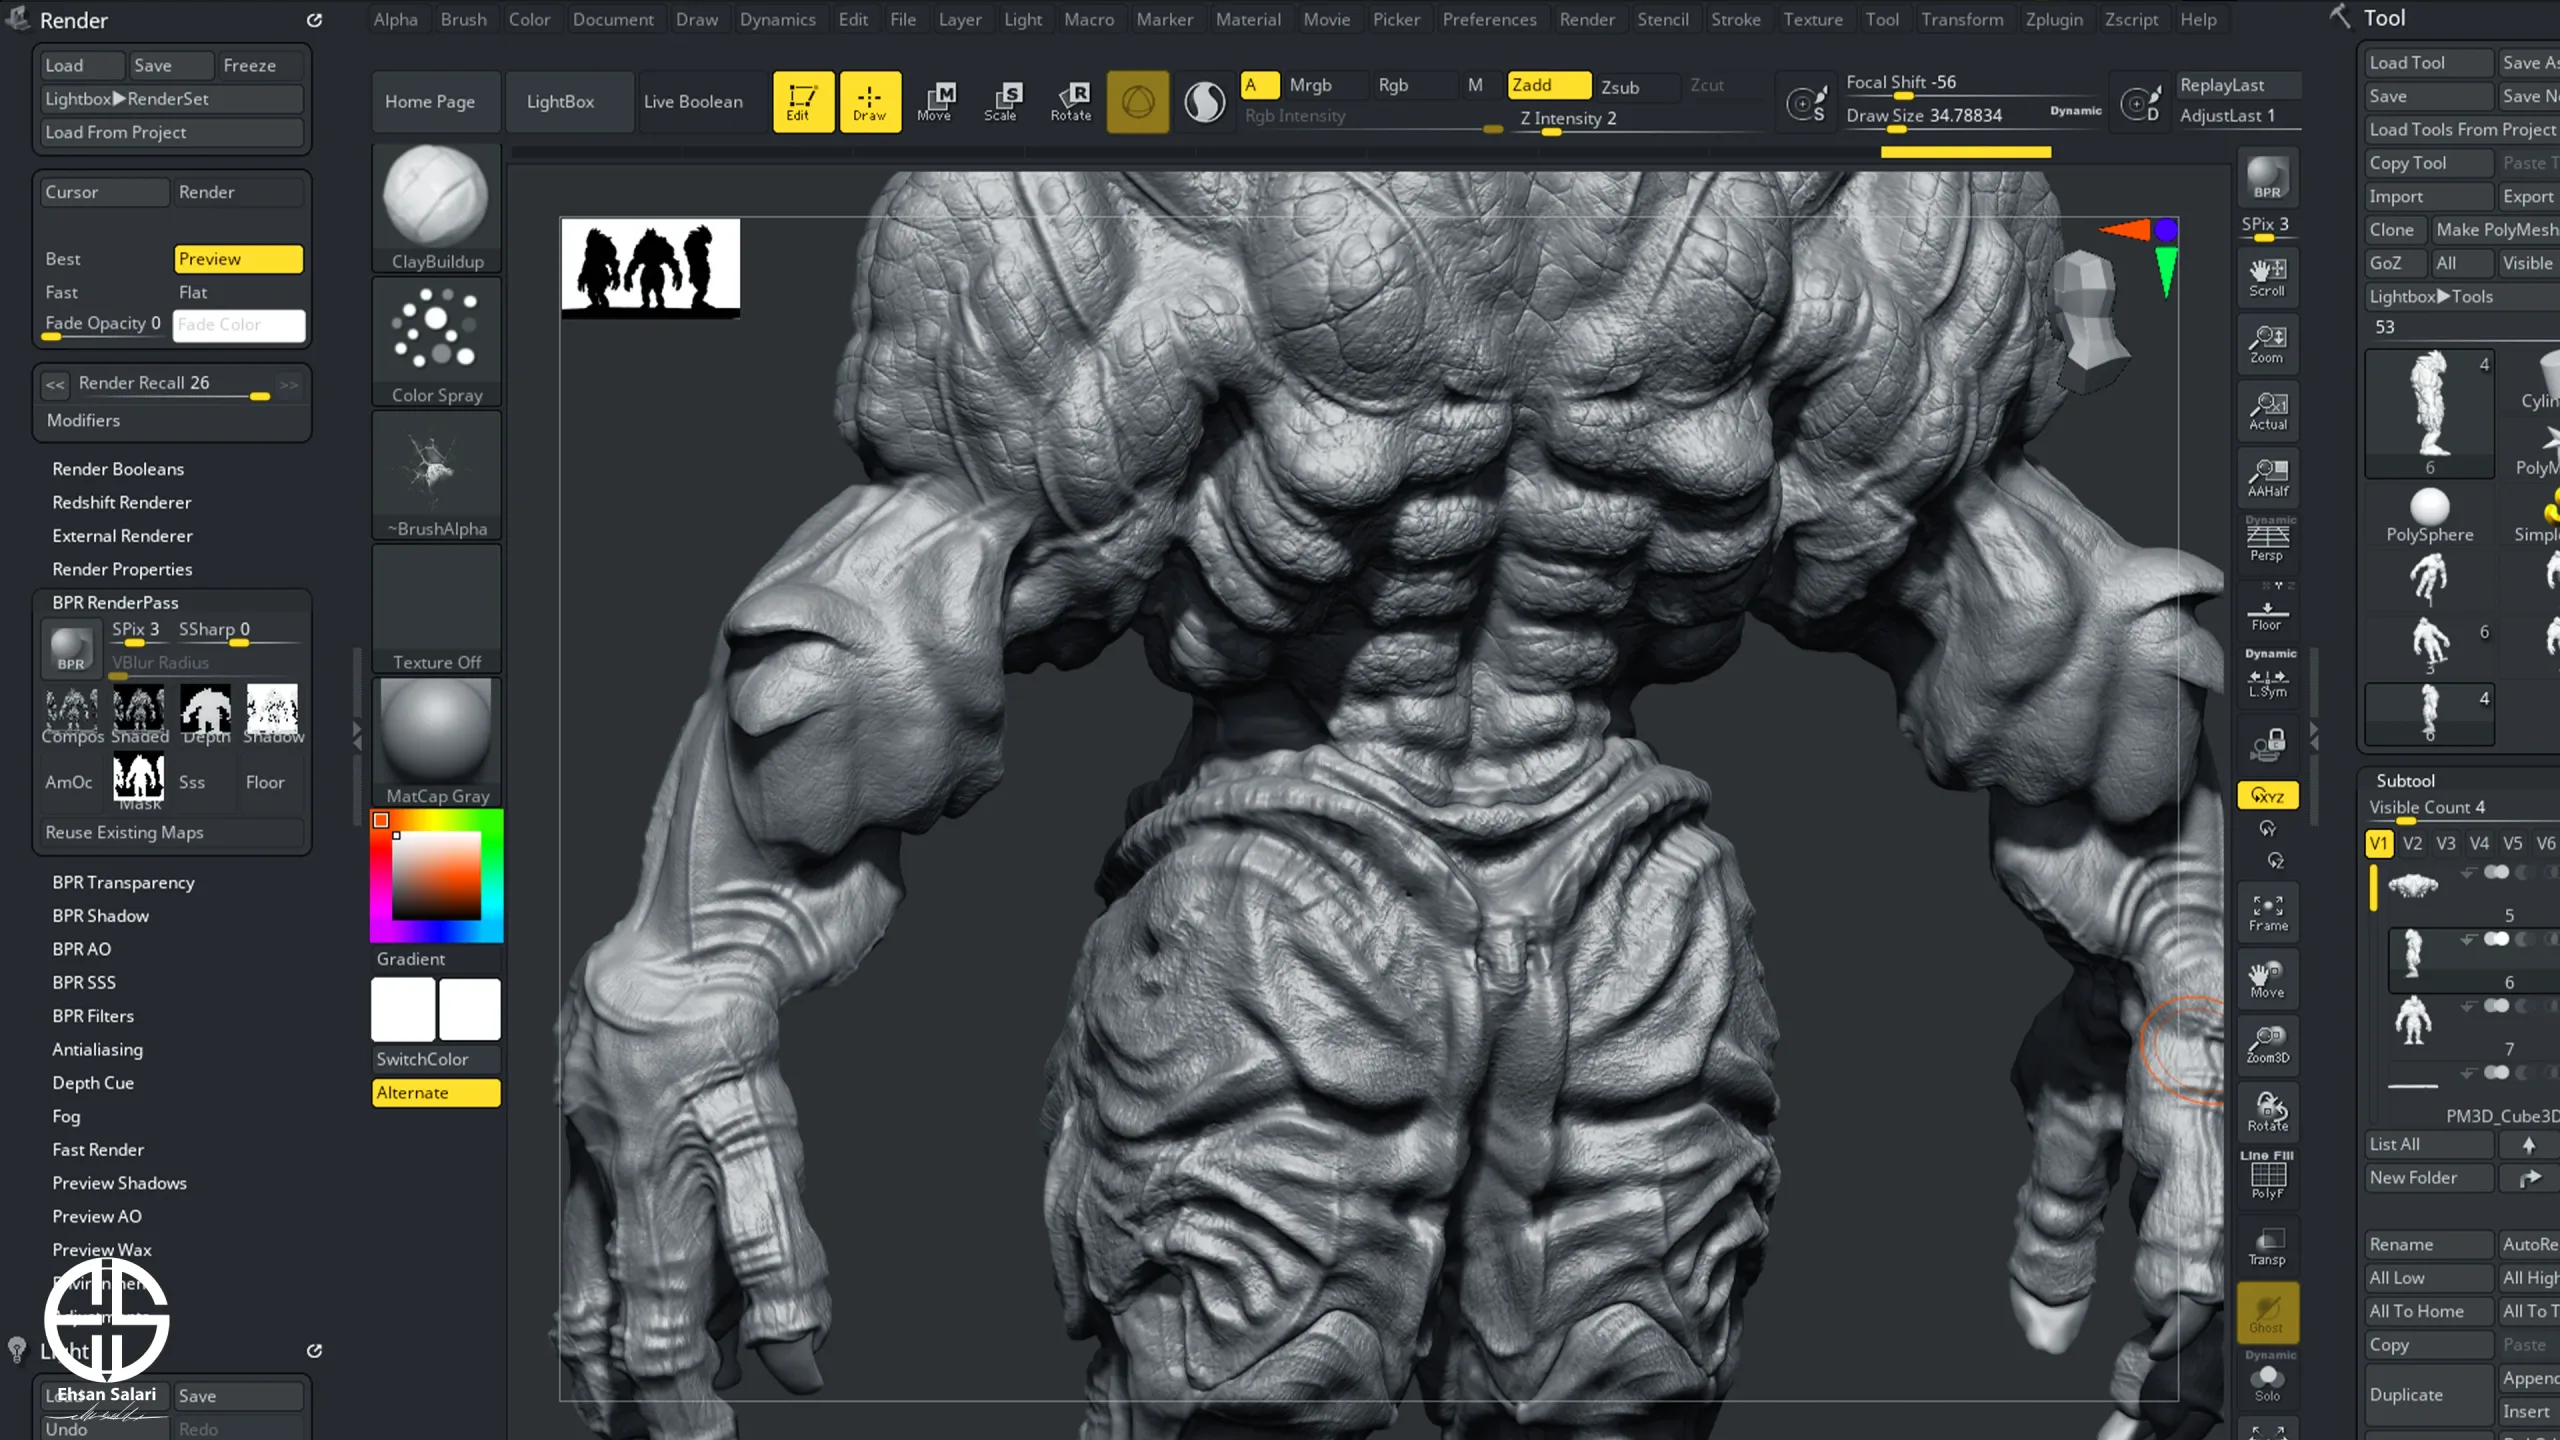This screenshot has width=2560, height=1440.
Task: Click the Depth render pass thumbnail
Action: 206,714
